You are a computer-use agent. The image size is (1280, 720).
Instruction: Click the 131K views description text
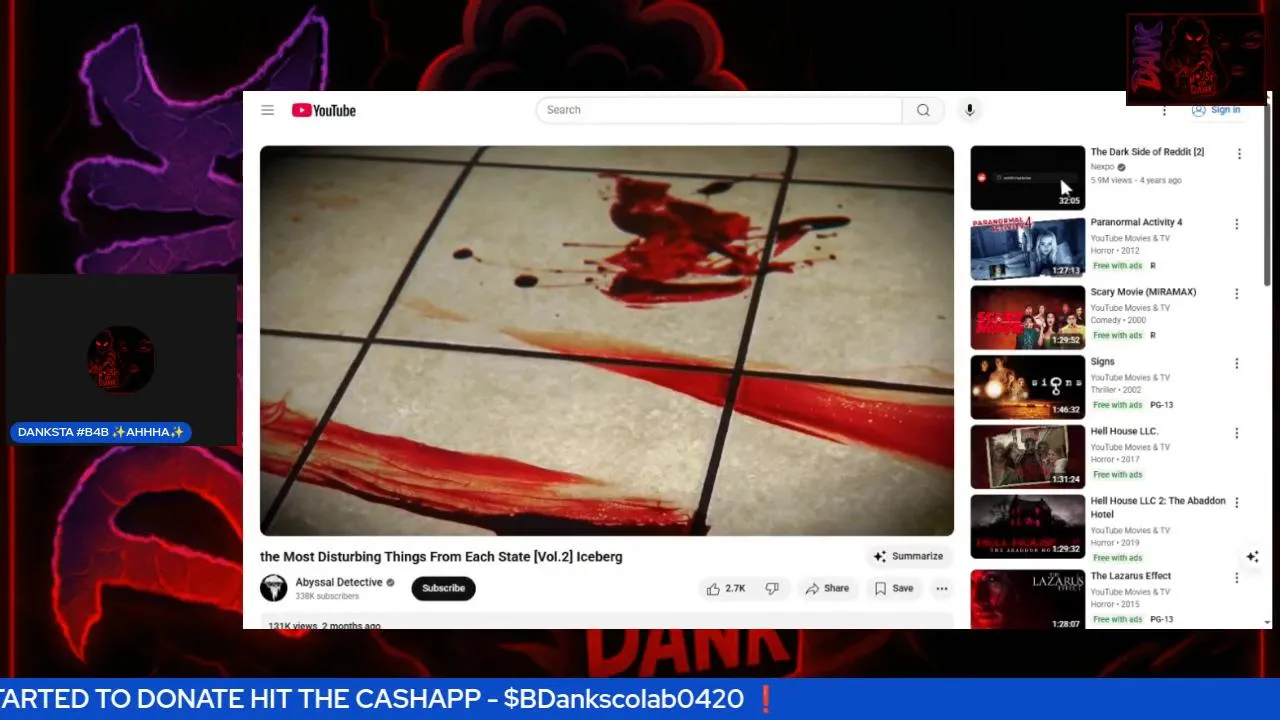point(324,625)
